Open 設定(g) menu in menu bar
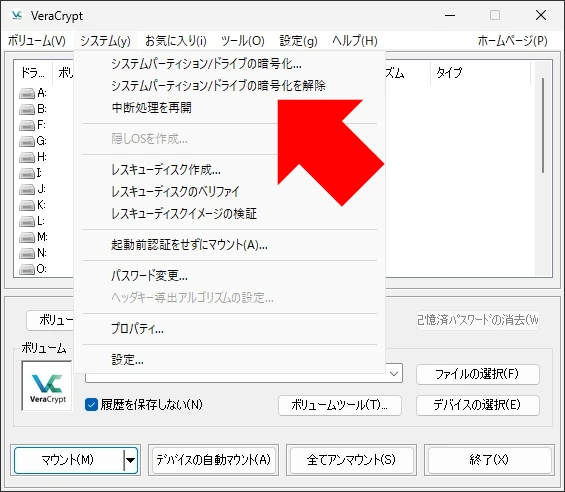 pyautogui.click(x=298, y=41)
